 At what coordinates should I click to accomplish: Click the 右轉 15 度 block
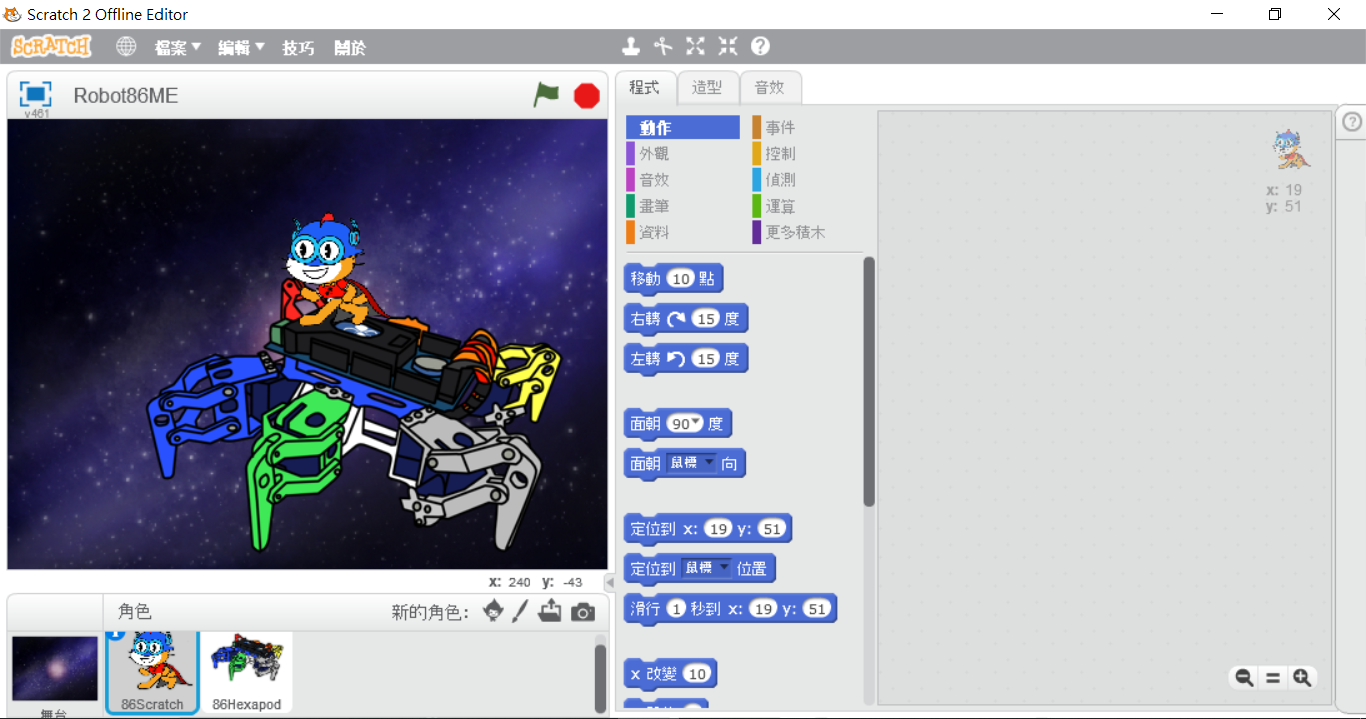(x=686, y=319)
